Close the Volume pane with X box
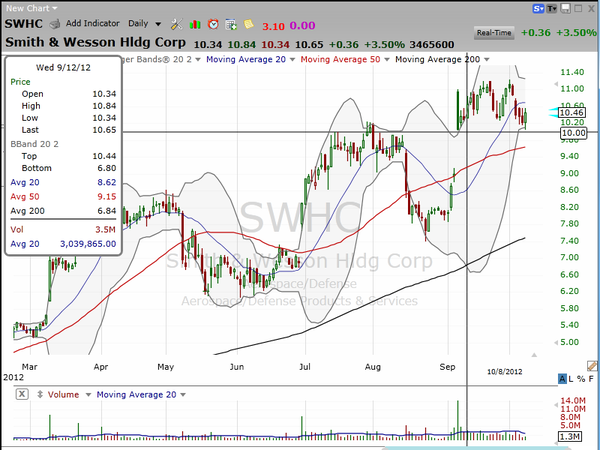The image size is (600, 450). click(x=22, y=395)
